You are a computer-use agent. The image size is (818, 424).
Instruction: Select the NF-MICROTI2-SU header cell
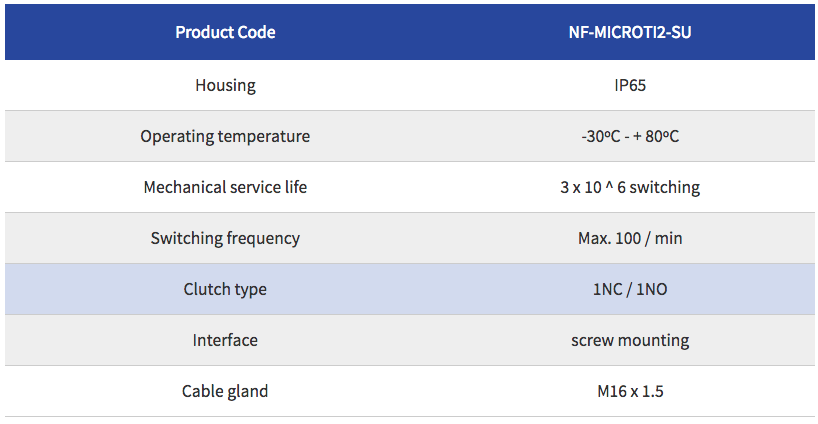[x=630, y=32]
